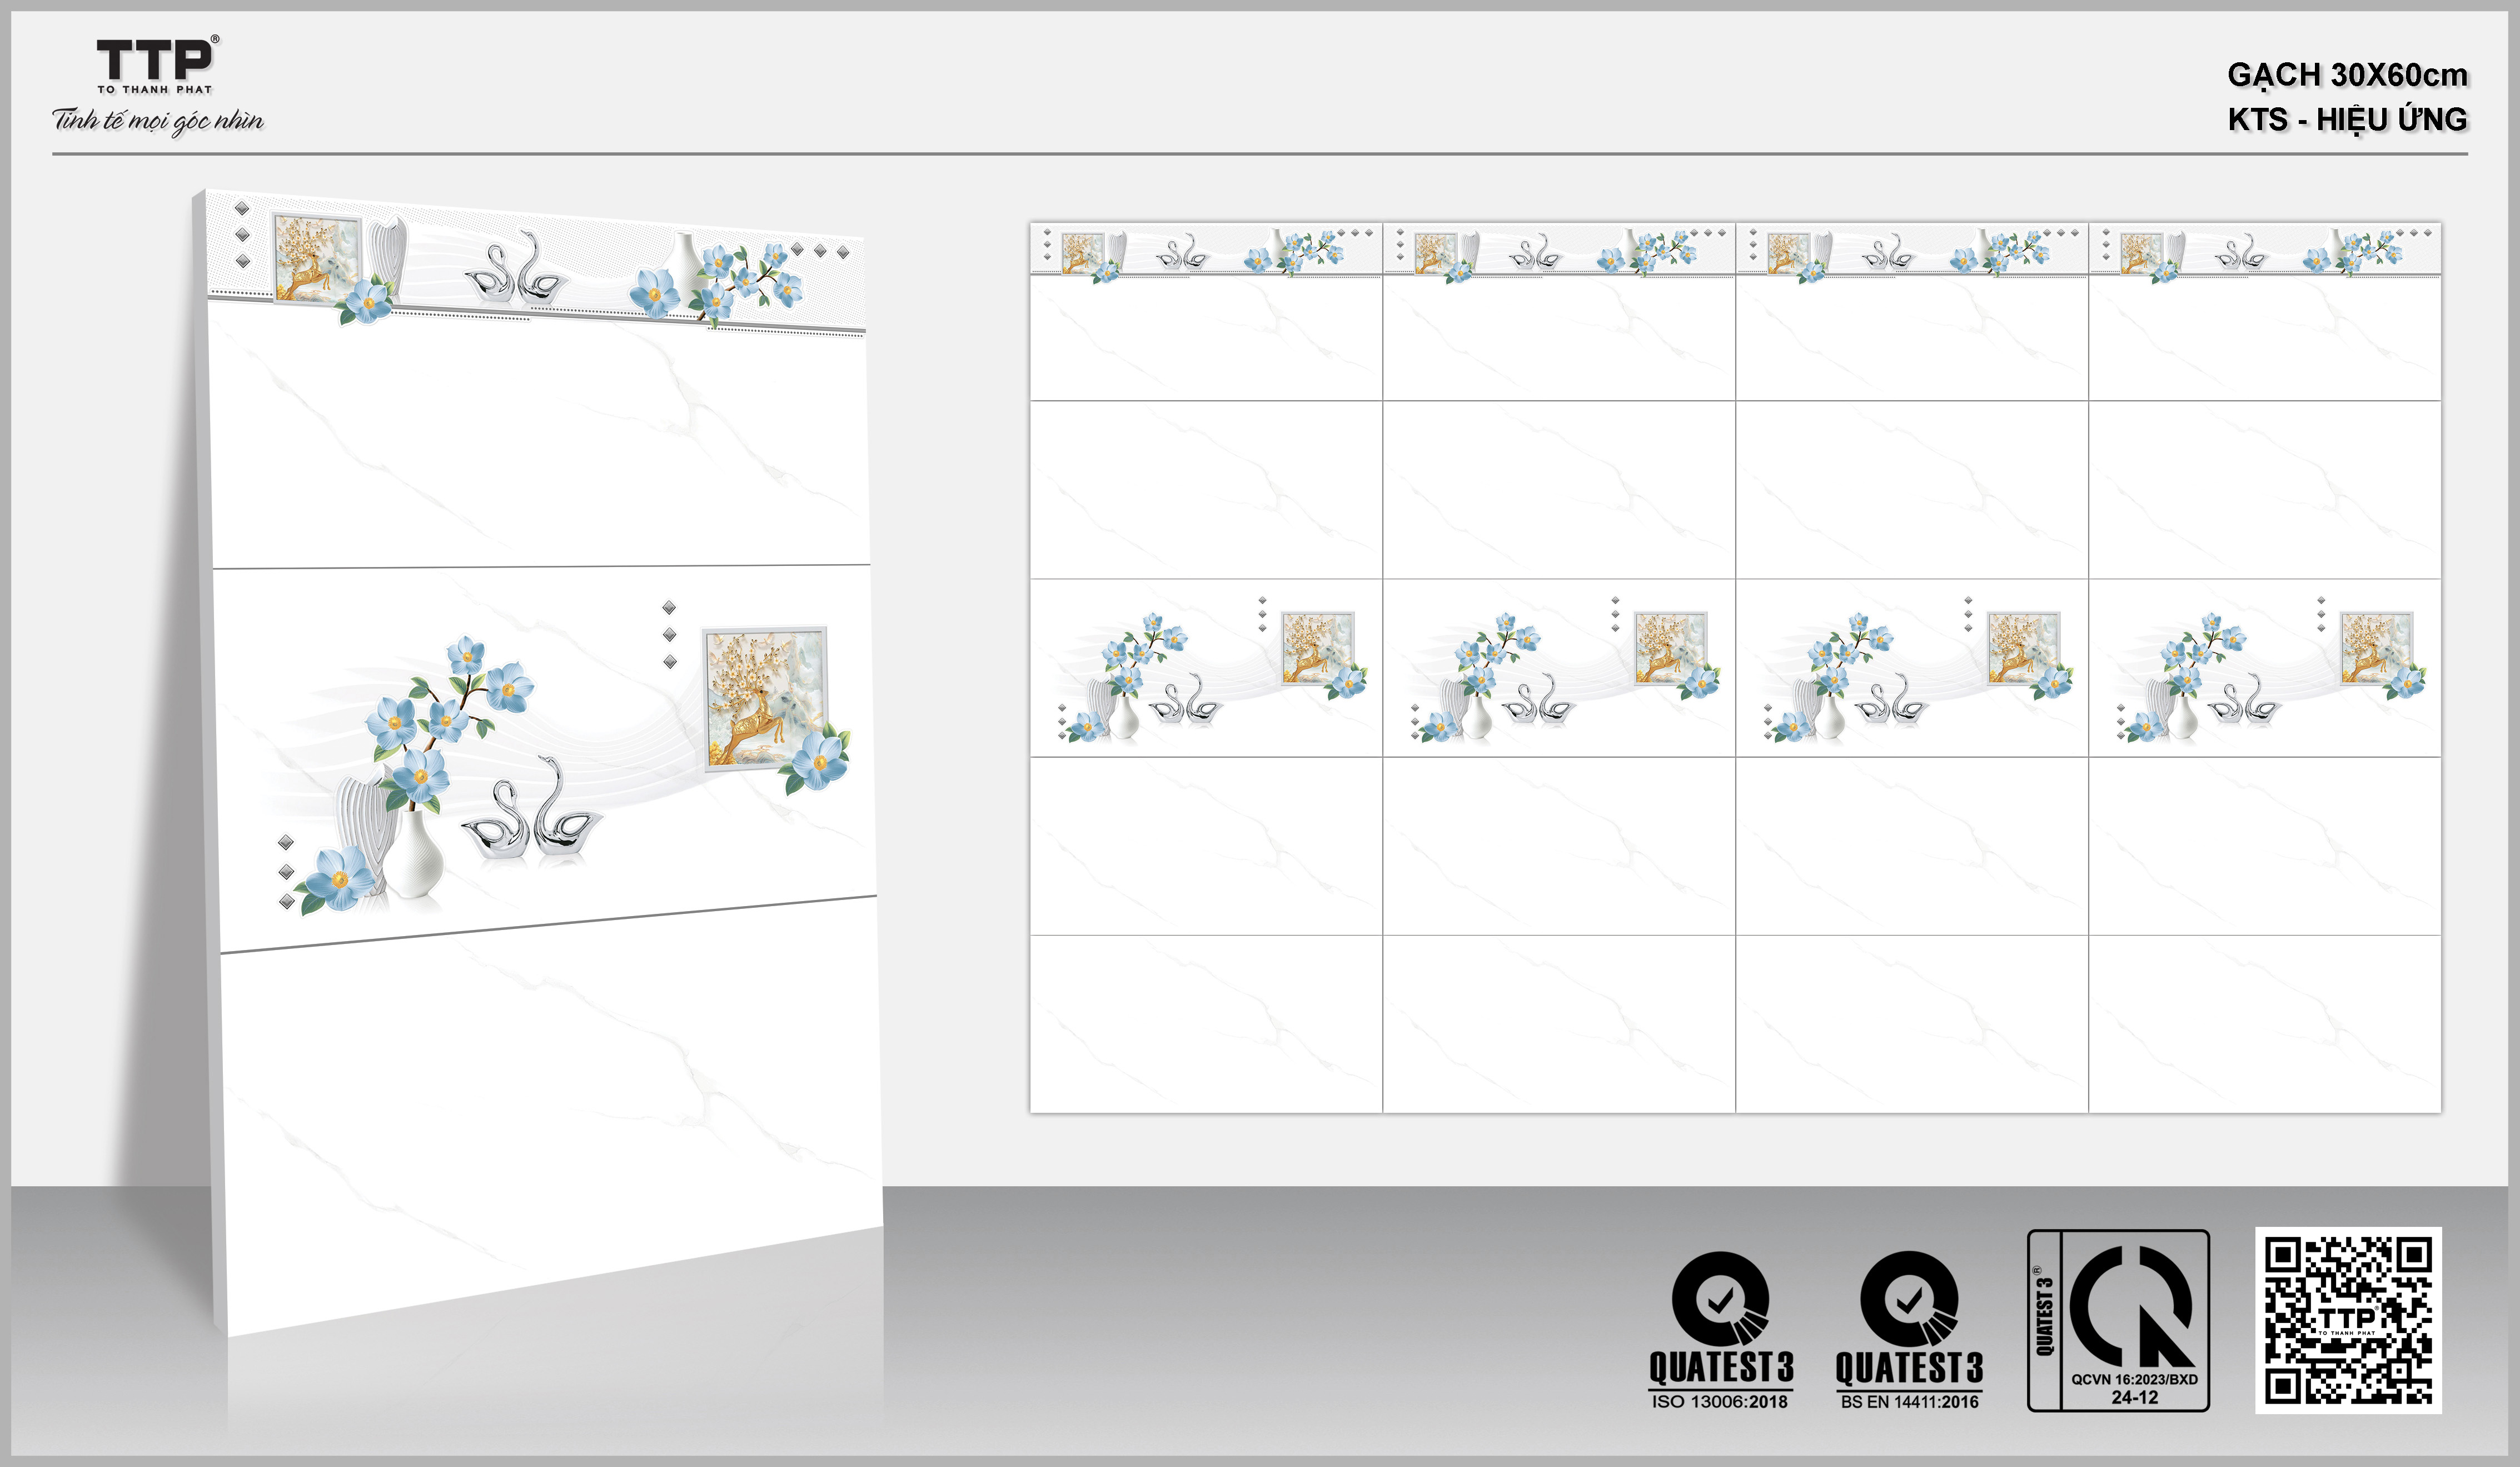Click the GẠCH 30X60cm heading text
Image resolution: width=2520 pixels, height=1467 pixels.
pyautogui.click(x=2346, y=75)
